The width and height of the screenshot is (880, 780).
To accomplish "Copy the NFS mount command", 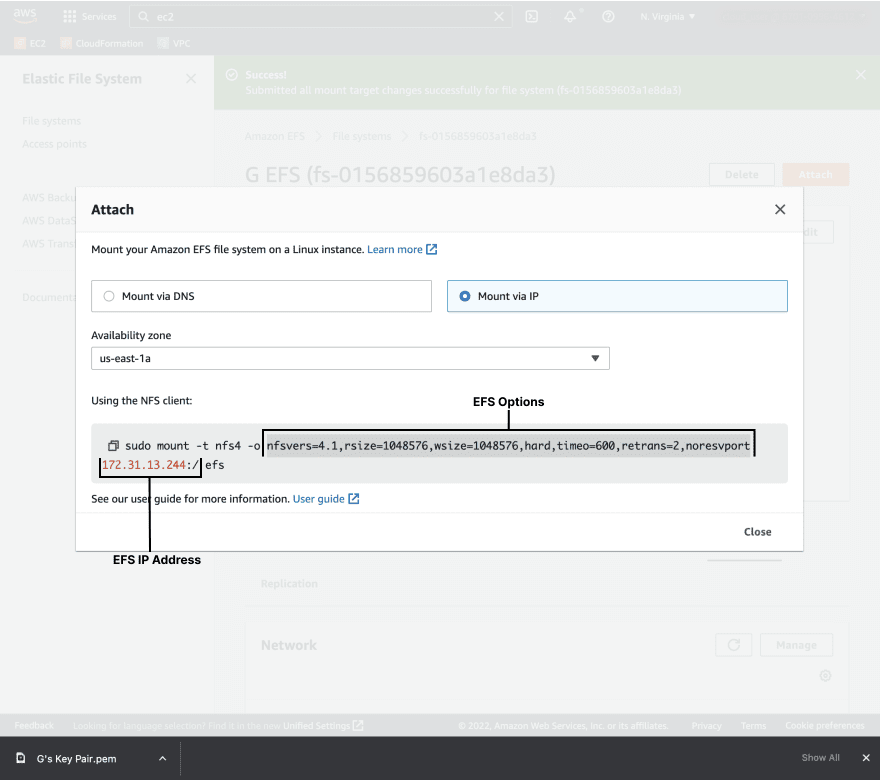I will pyautogui.click(x=113, y=446).
